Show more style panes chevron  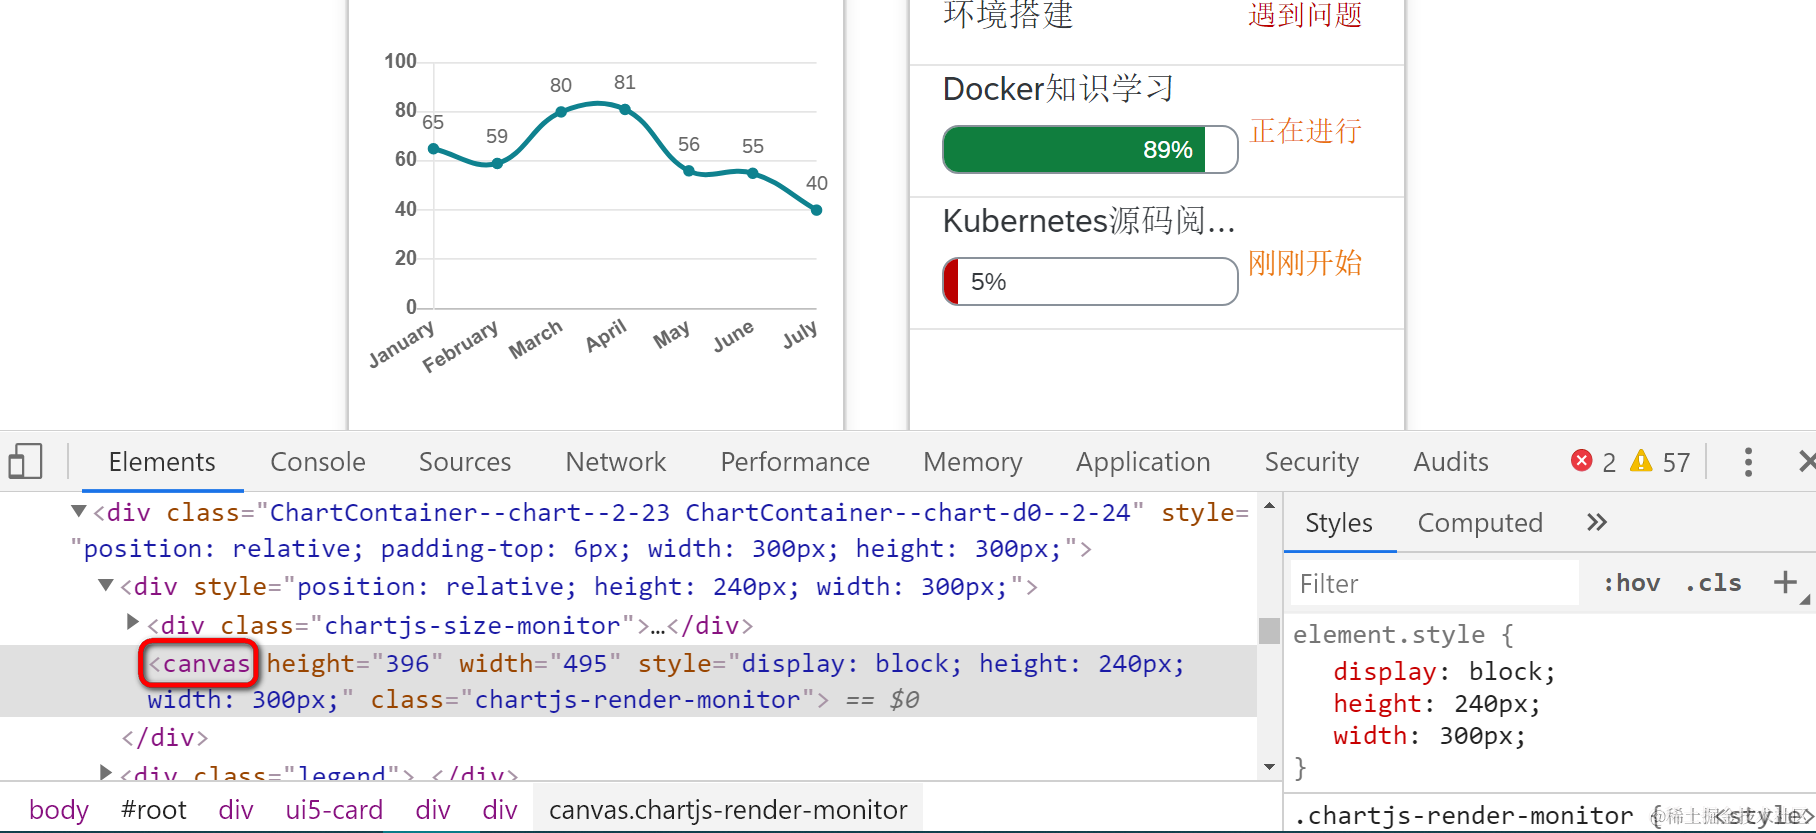tap(1596, 522)
